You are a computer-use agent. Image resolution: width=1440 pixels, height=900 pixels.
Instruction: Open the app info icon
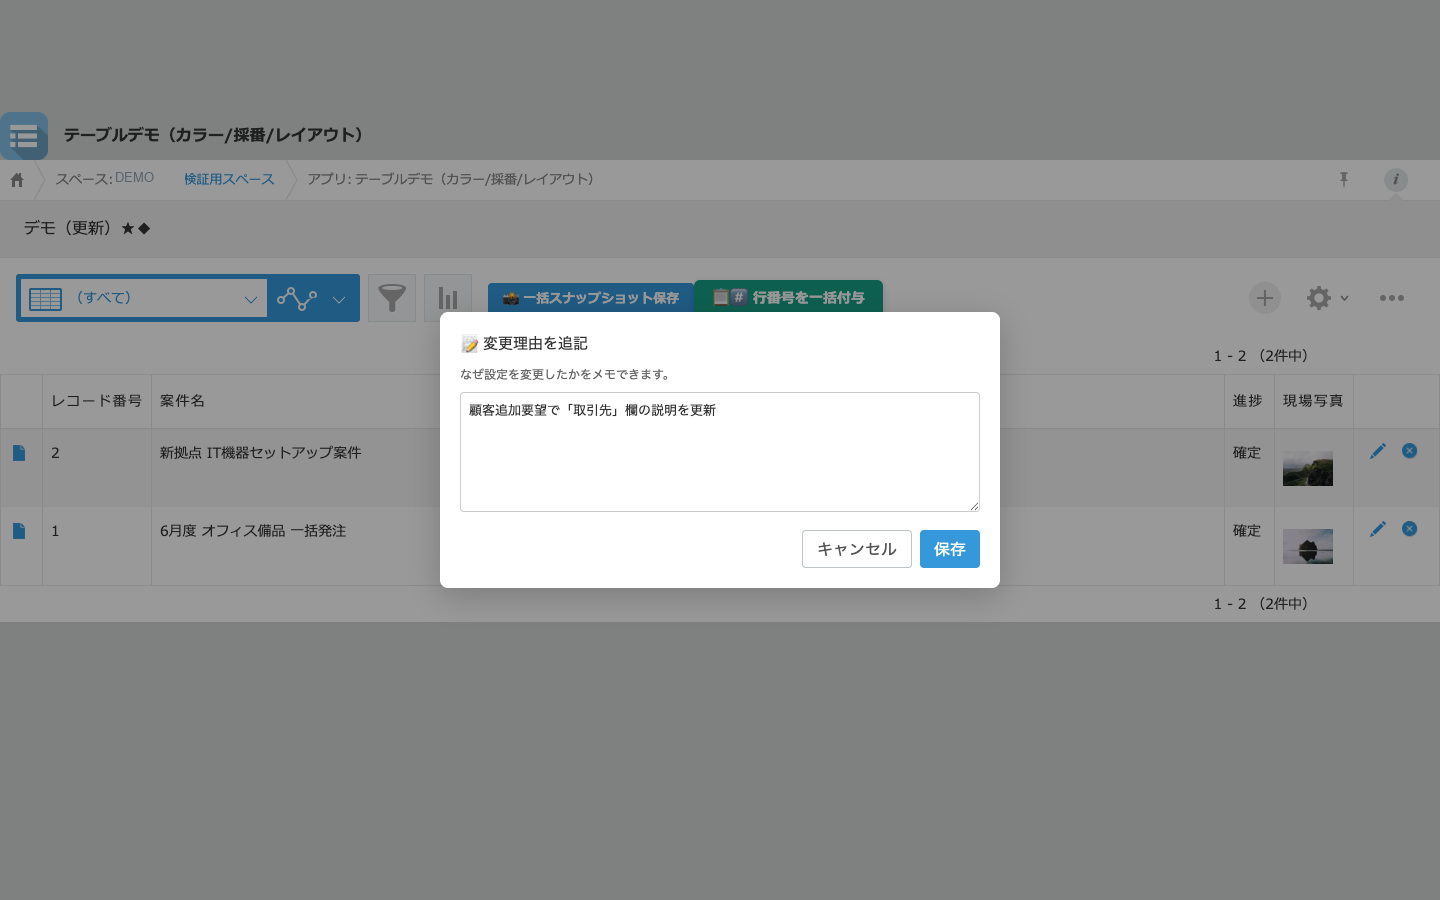click(1396, 180)
